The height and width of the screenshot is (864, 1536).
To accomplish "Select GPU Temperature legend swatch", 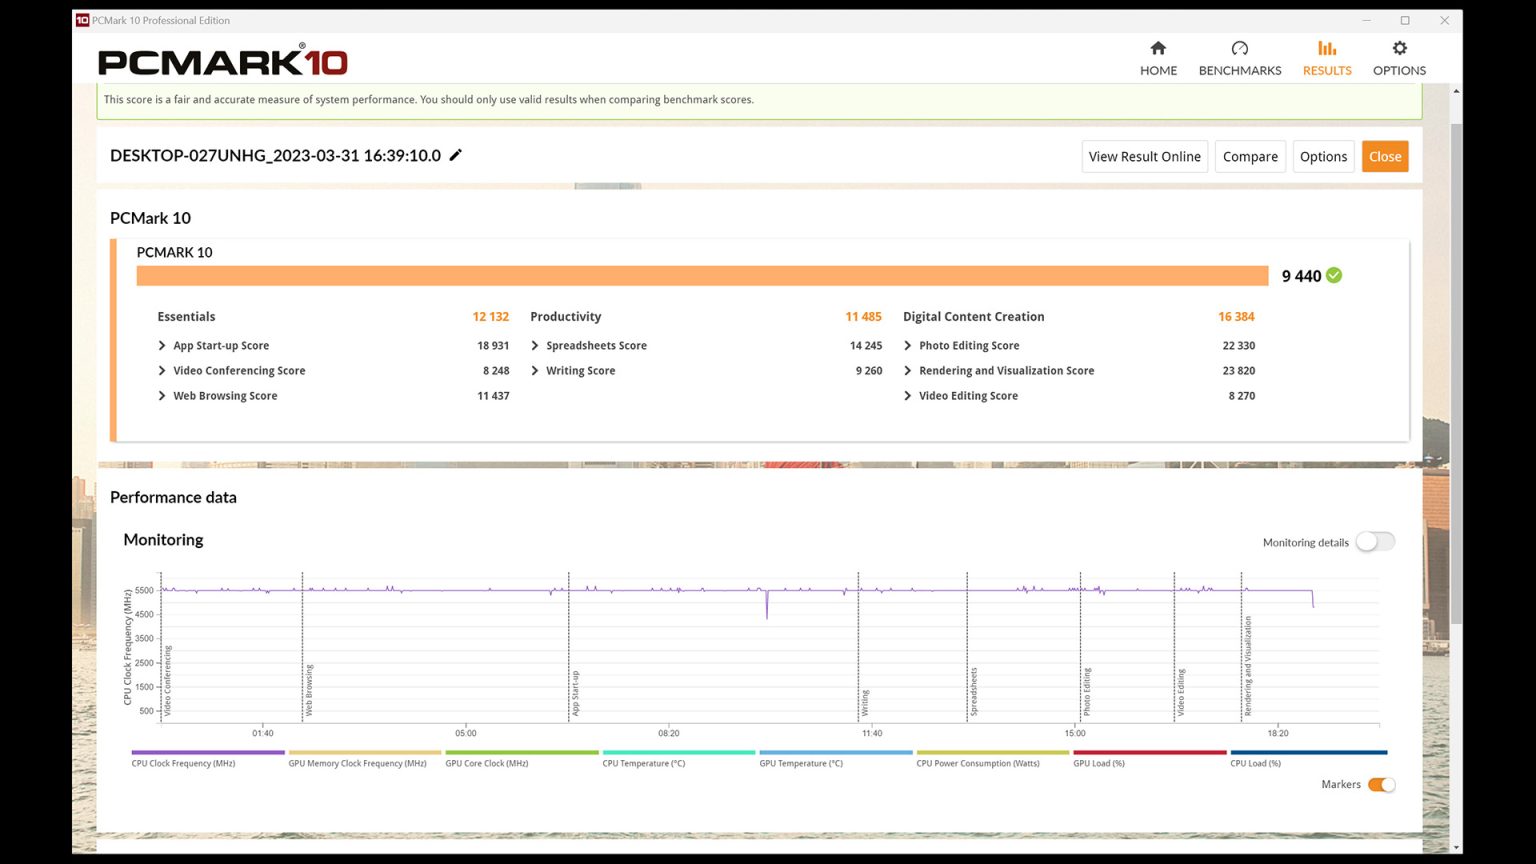I will click(x=836, y=752).
